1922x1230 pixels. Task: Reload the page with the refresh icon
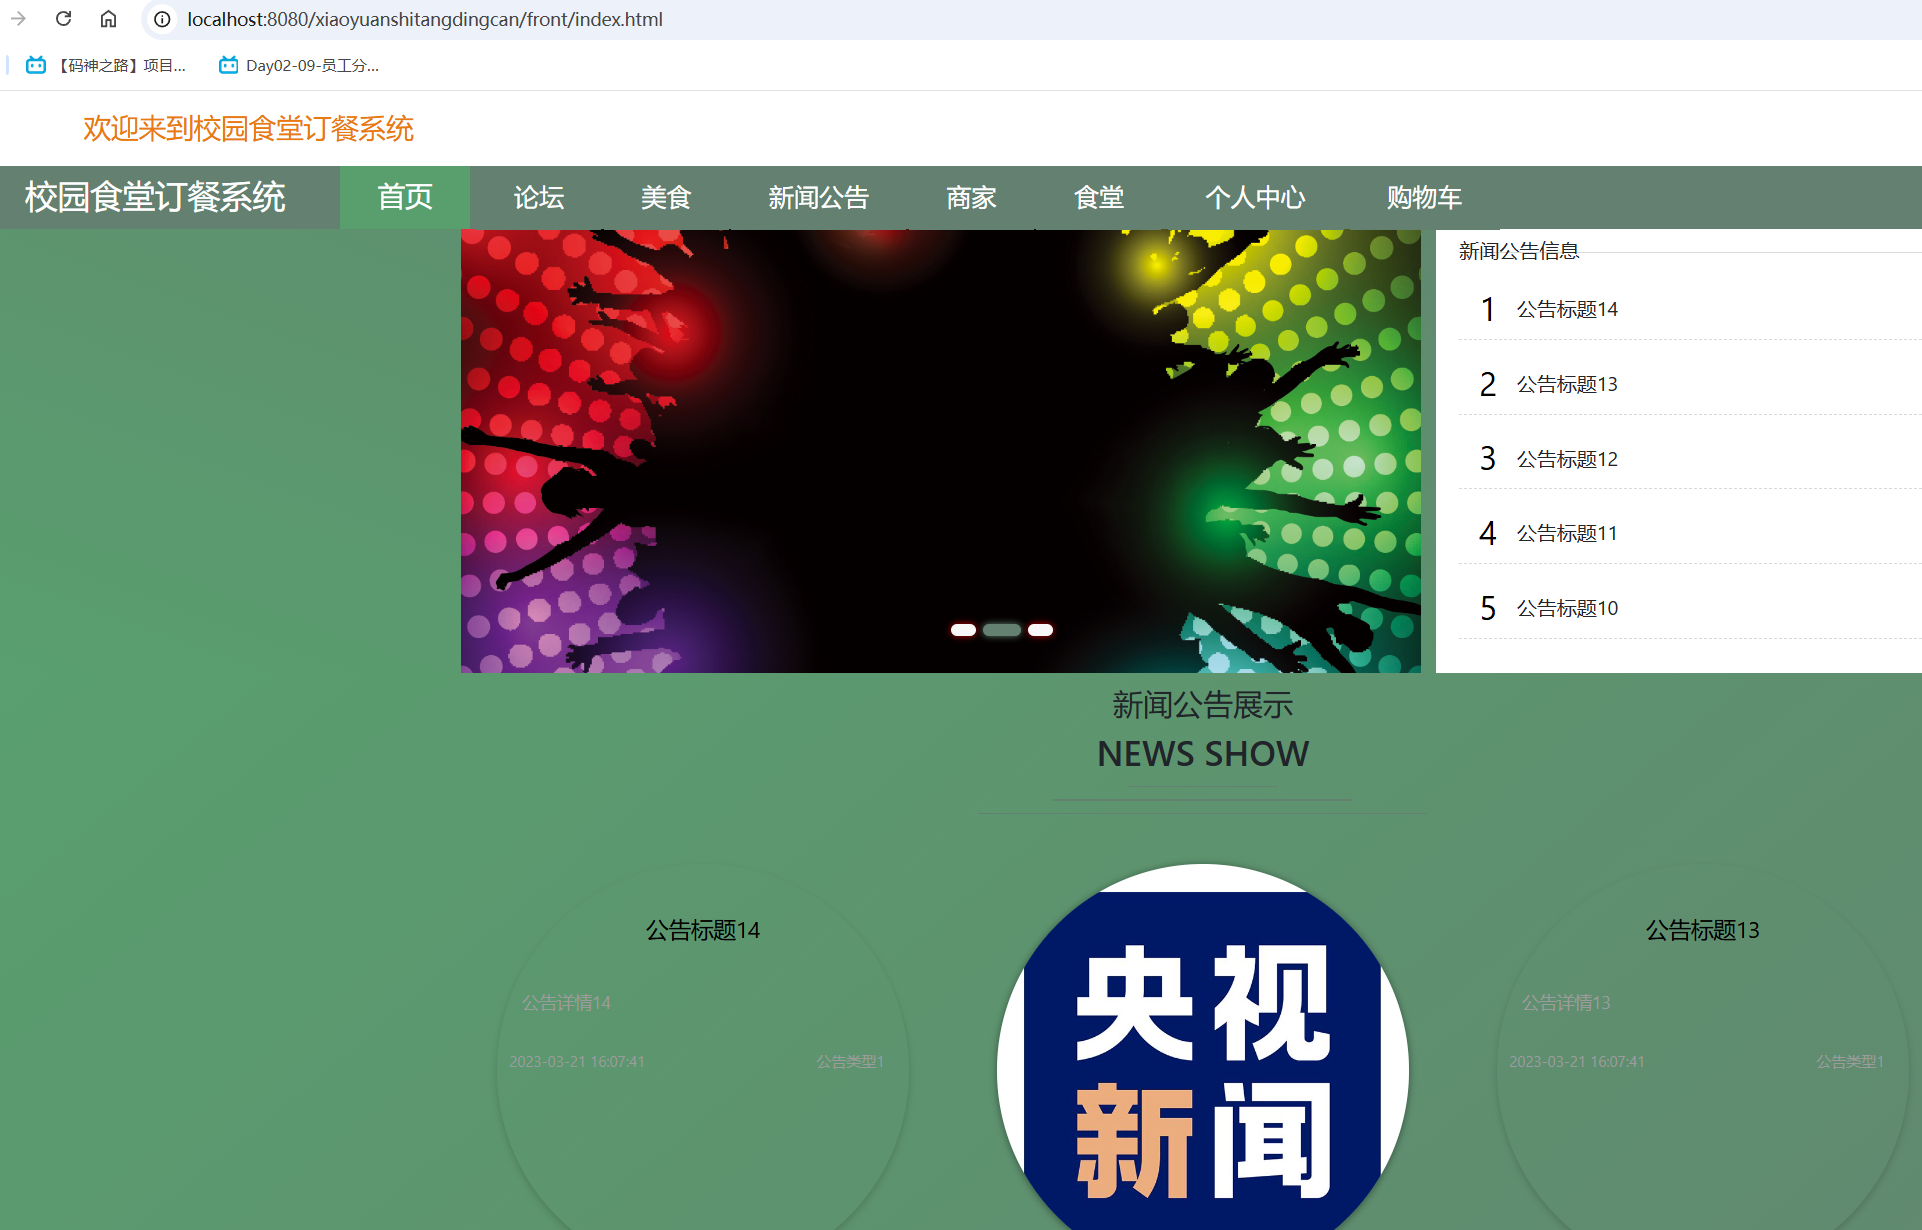tap(64, 19)
